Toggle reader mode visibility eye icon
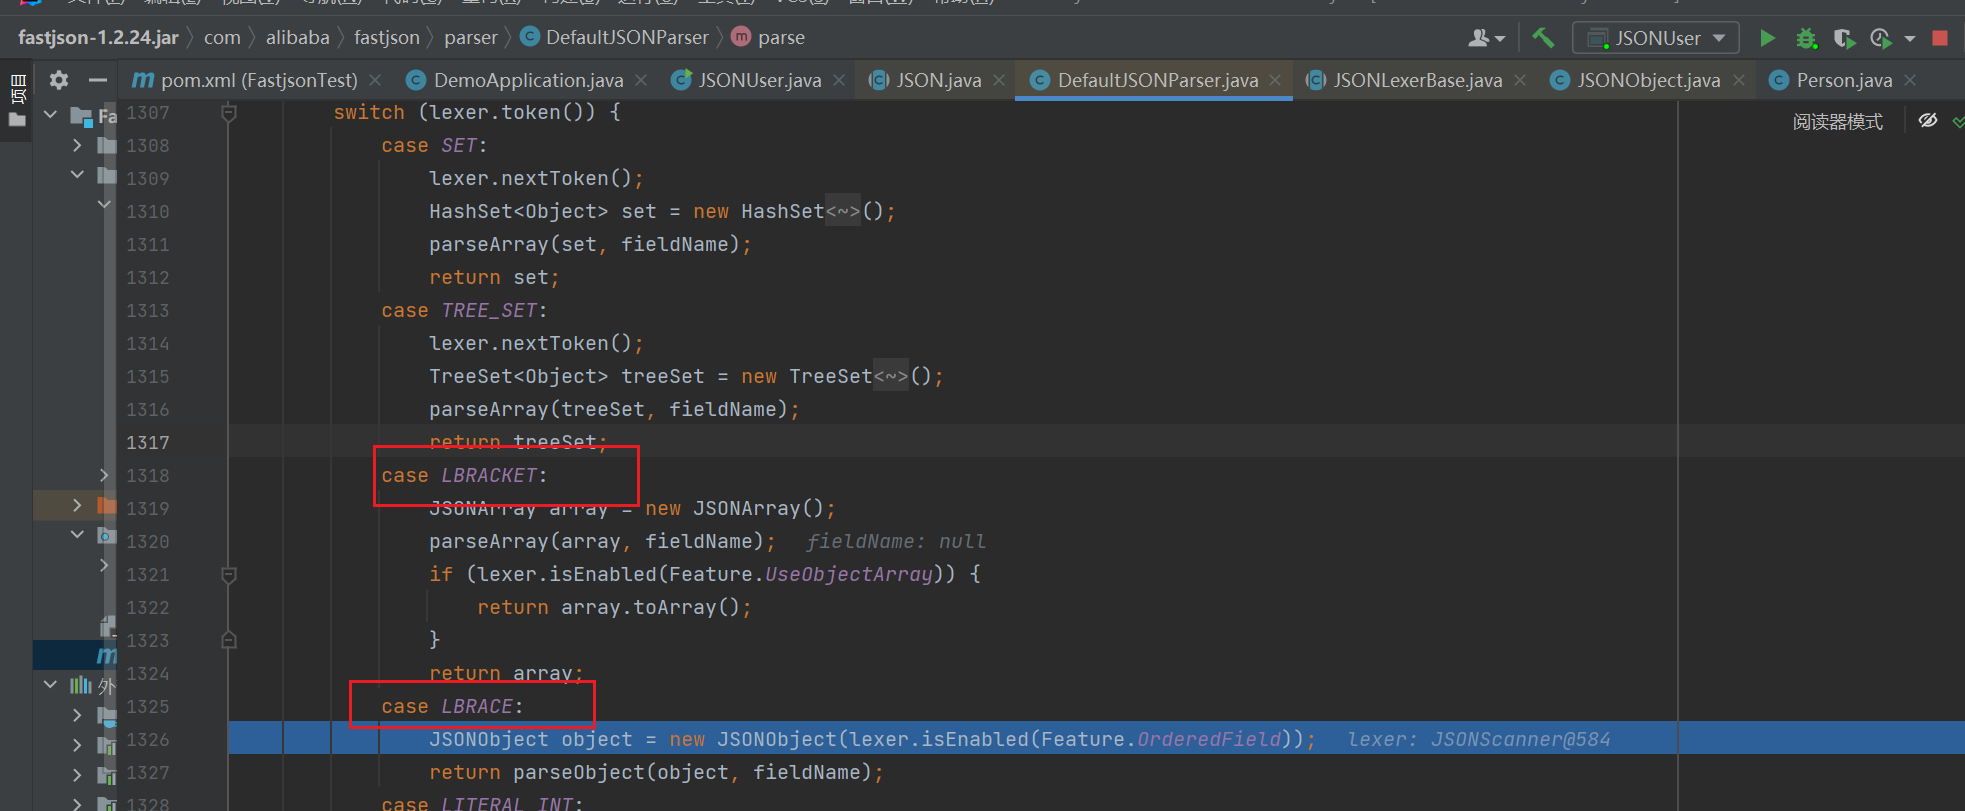 [1928, 121]
